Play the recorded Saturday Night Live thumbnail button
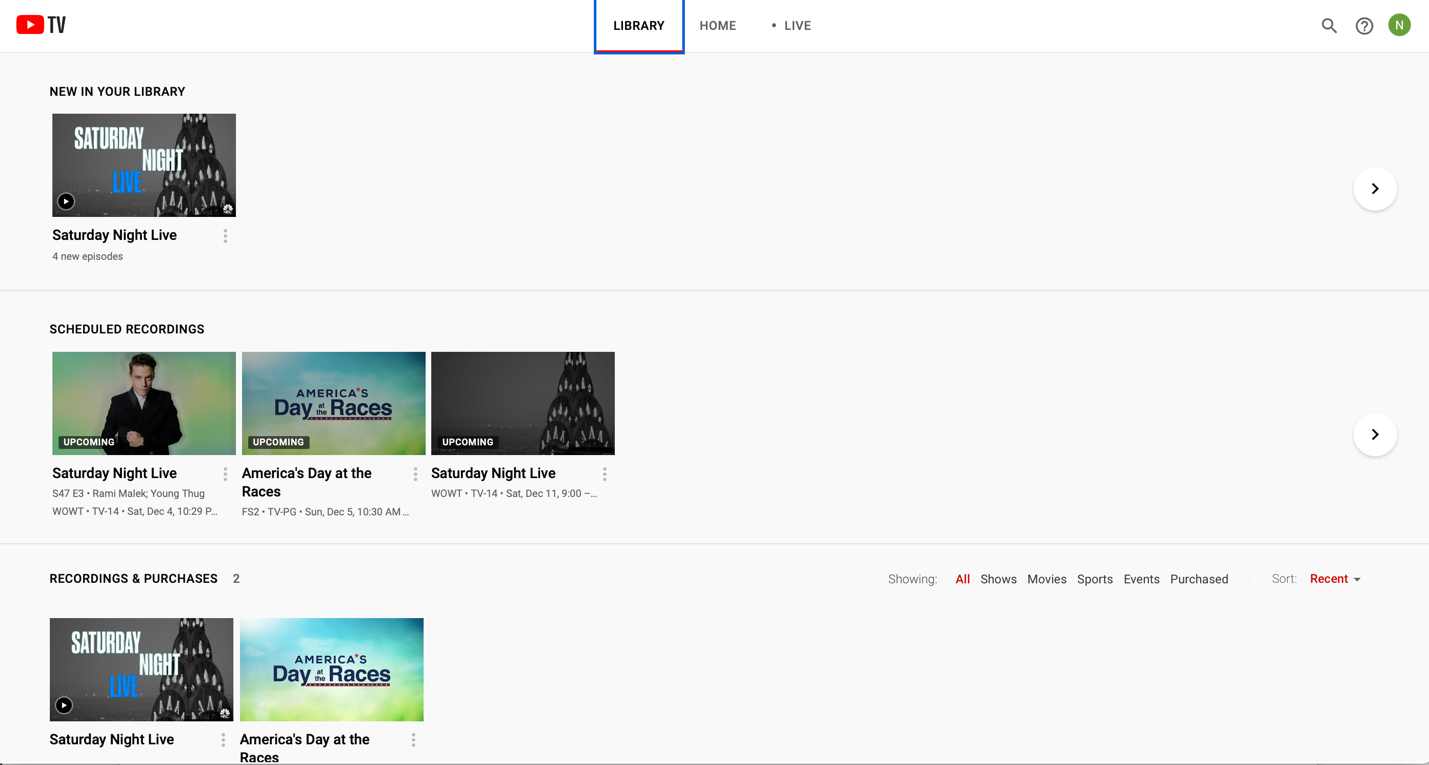Screen dimensions: 1429x765 pos(64,705)
